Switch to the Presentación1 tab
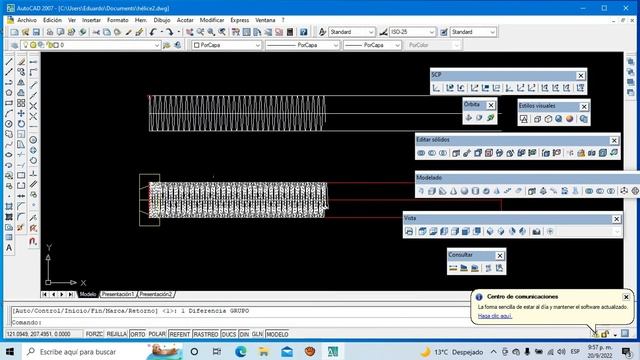Screen dimensions: 640x360 pyautogui.click(x=118, y=294)
